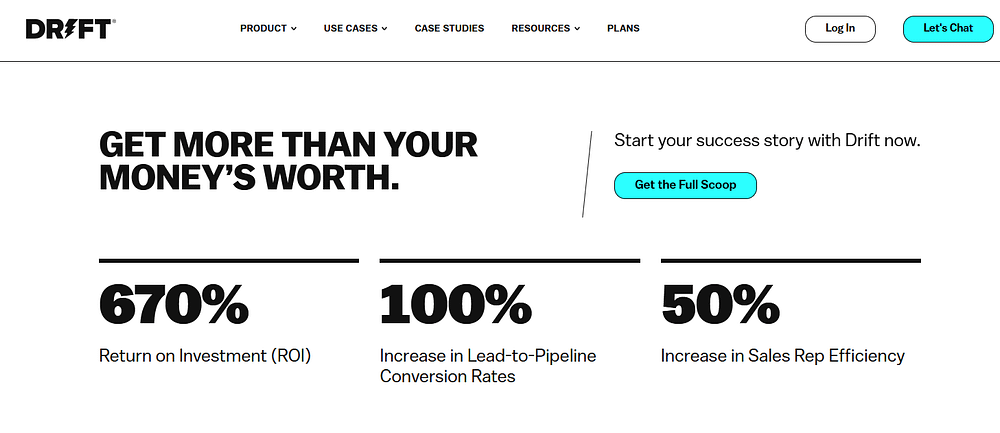This screenshot has width=1000, height=433.
Task: Click the Return on Investment (ROI) label
Action: (205, 355)
